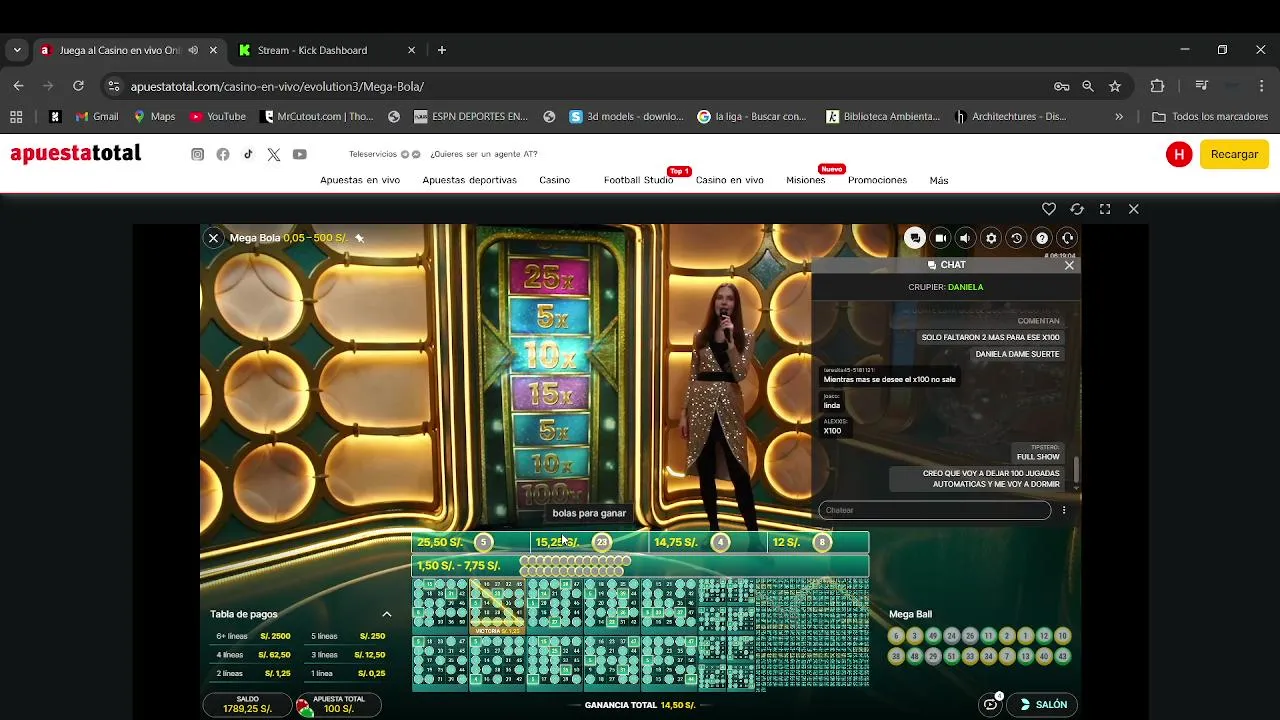The height and width of the screenshot is (720, 1280).
Task: Open the Misiones menu item
Action: pos(806,180)
